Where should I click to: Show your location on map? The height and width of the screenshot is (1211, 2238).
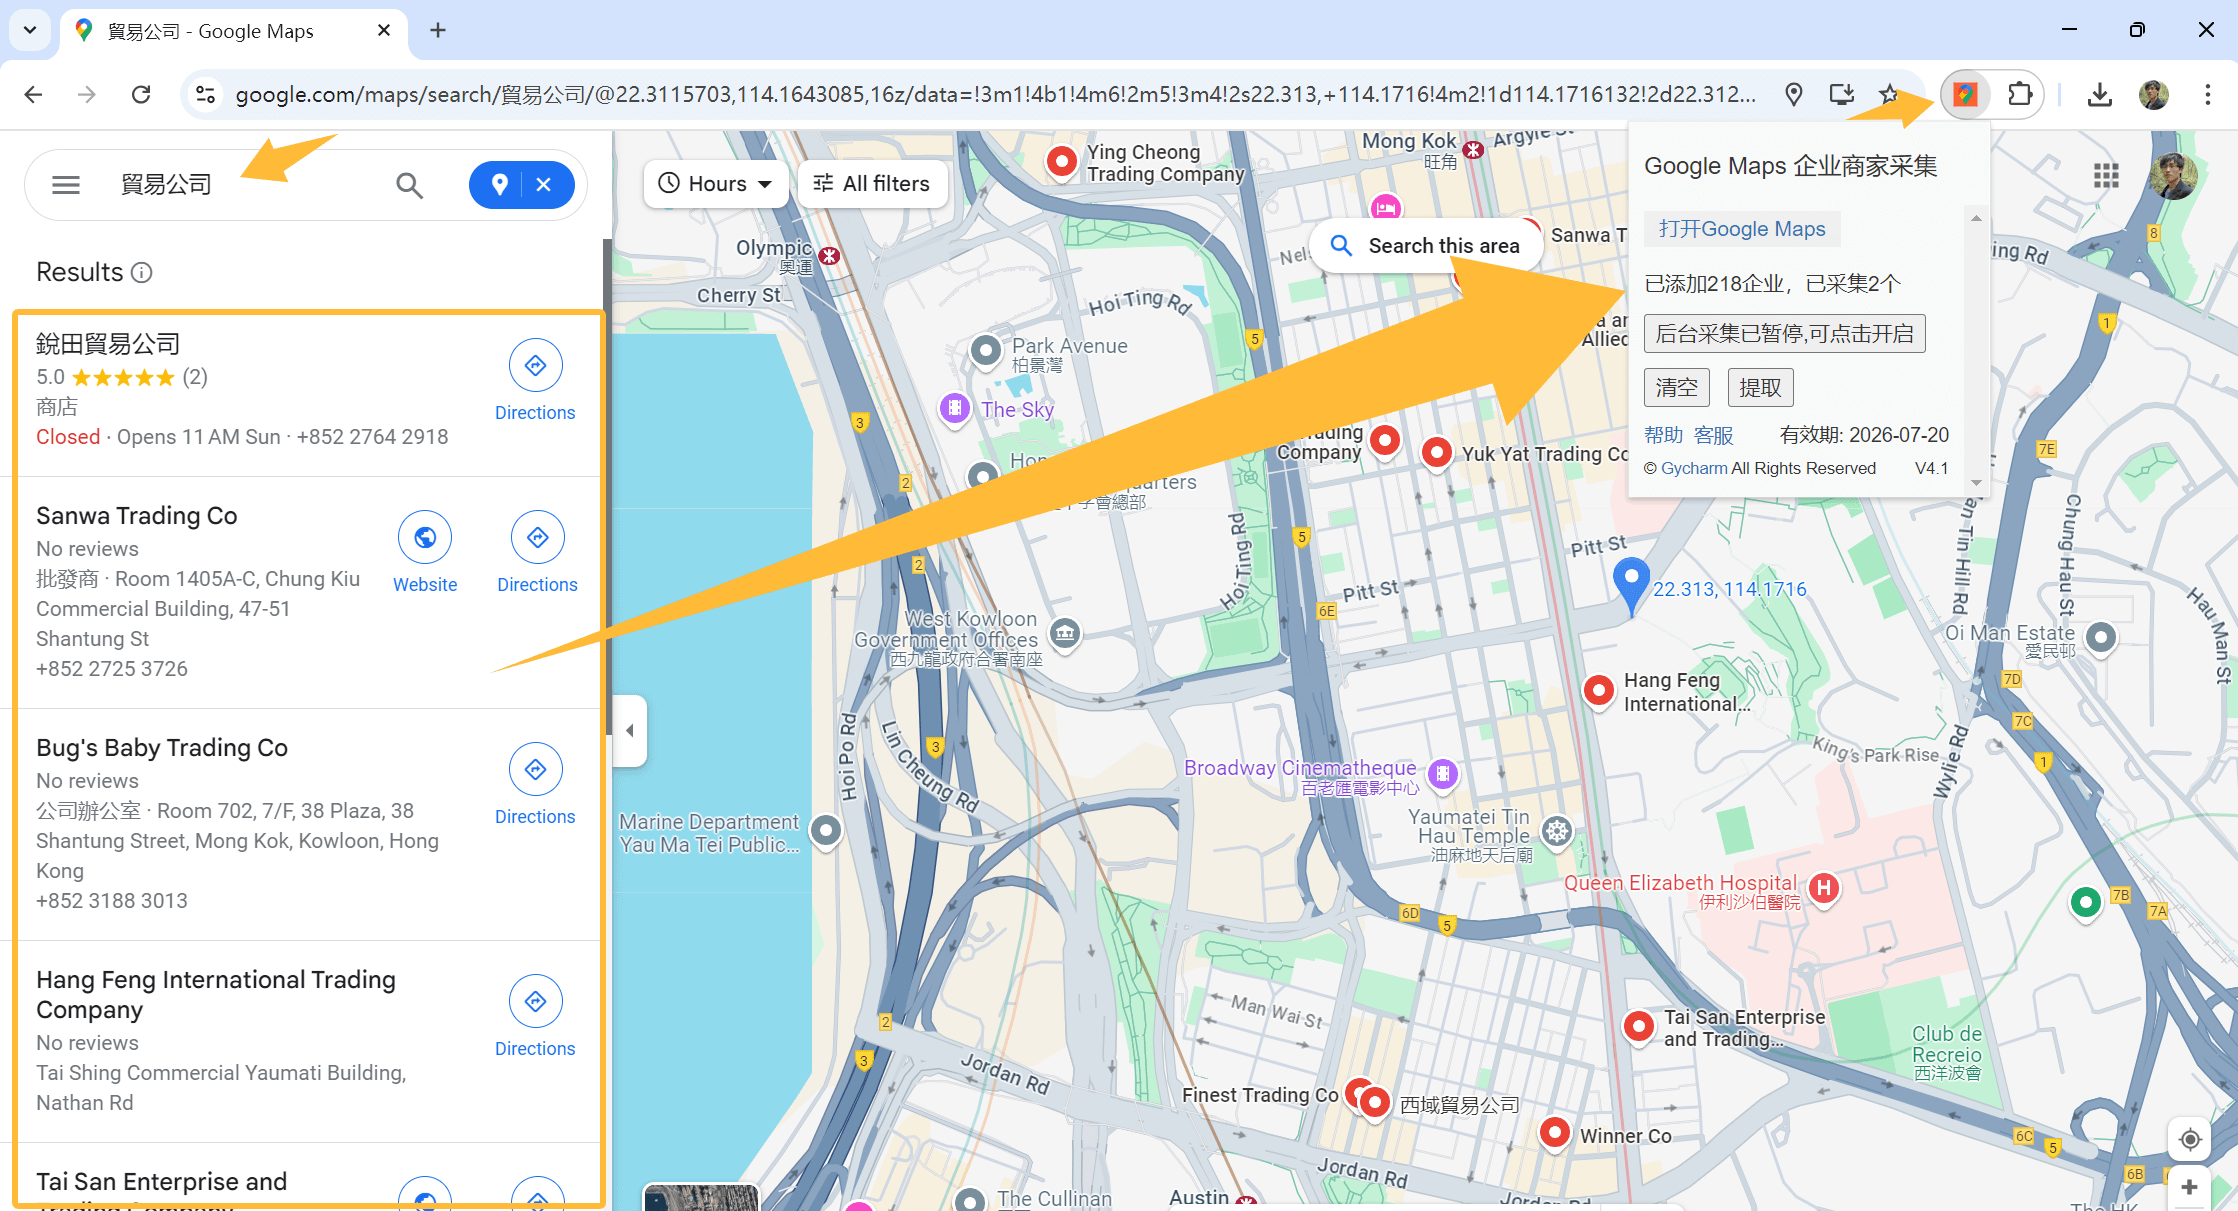[x=2190, y=1139]
